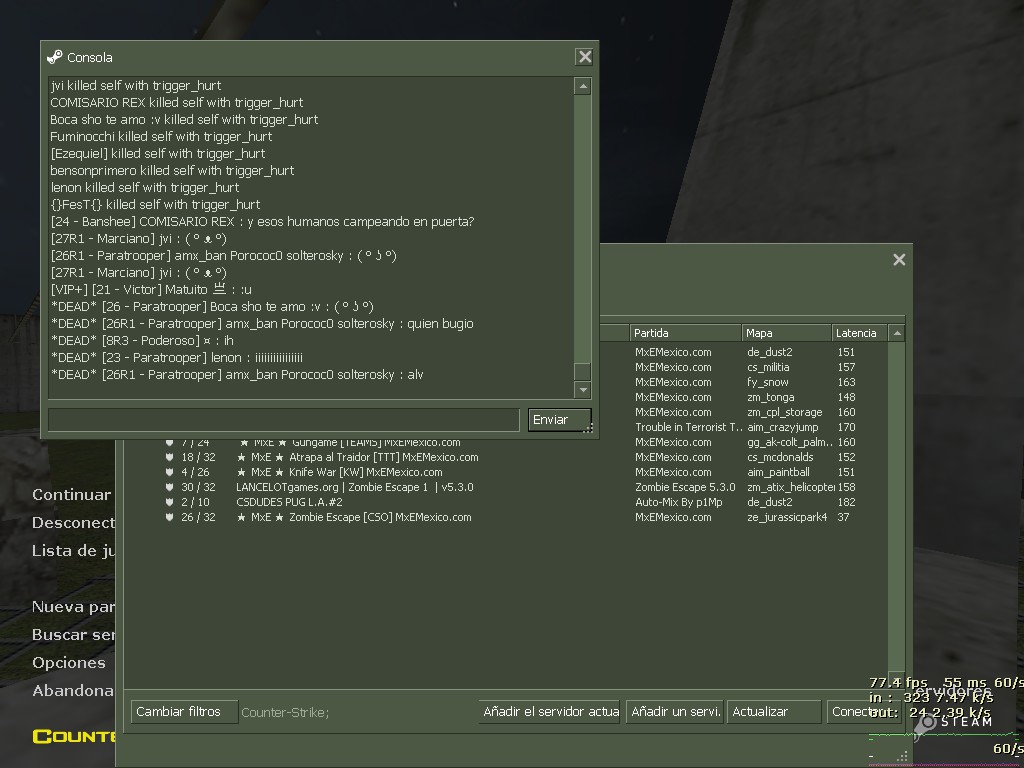
Task: Select the Zombie Escape [CSO] MxEMexico.com server
Action: click(x=353, y=517)
